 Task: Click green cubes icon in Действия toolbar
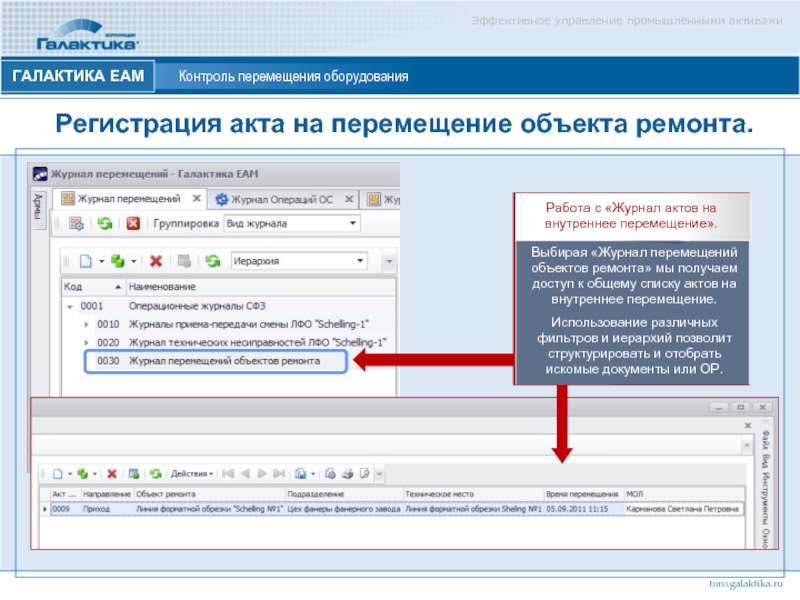tap(82, 474)
